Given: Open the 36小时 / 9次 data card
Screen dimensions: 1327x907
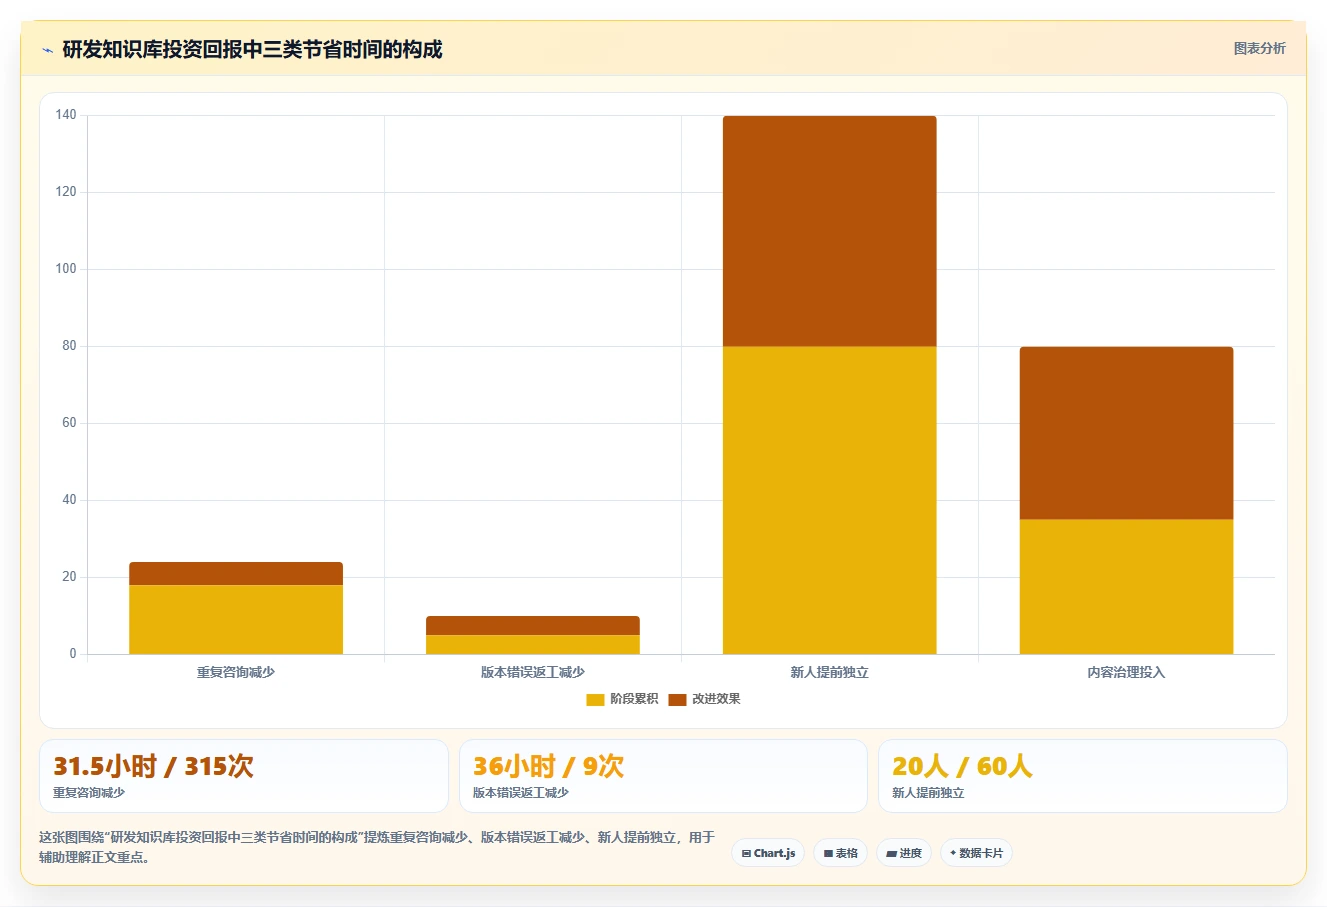Looking at the screenshot, I should click(663, 776).
